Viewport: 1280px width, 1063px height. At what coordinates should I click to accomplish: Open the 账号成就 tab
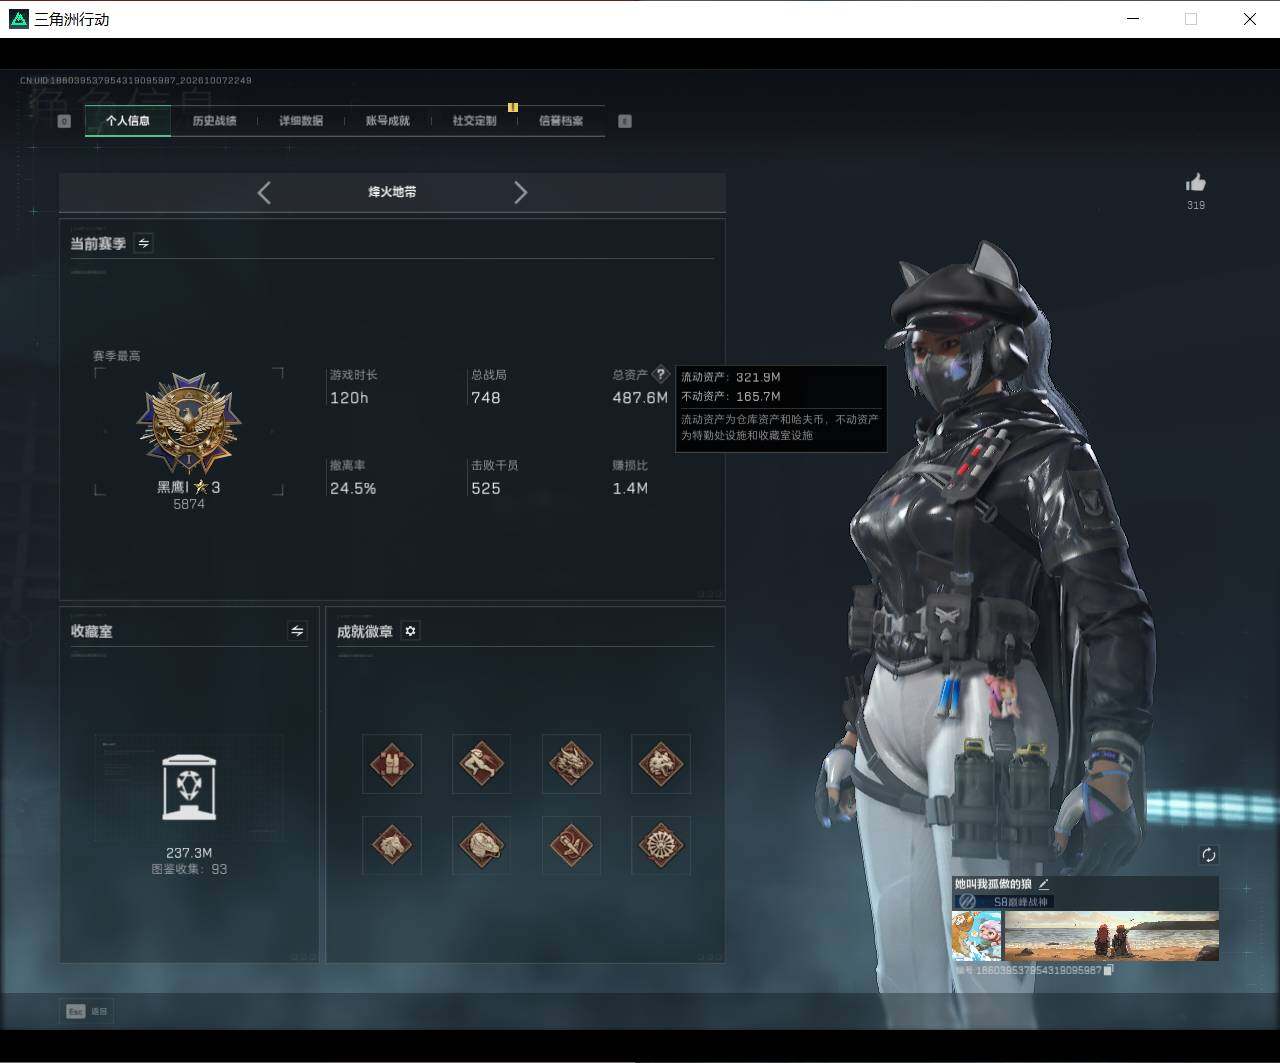[x=388, y=121]
